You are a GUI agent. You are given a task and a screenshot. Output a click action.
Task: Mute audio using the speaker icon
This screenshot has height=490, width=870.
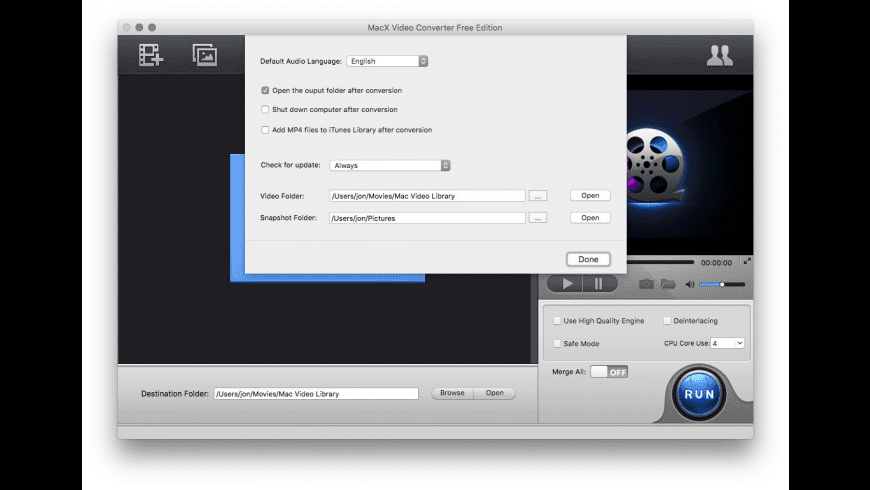point(689,284)
